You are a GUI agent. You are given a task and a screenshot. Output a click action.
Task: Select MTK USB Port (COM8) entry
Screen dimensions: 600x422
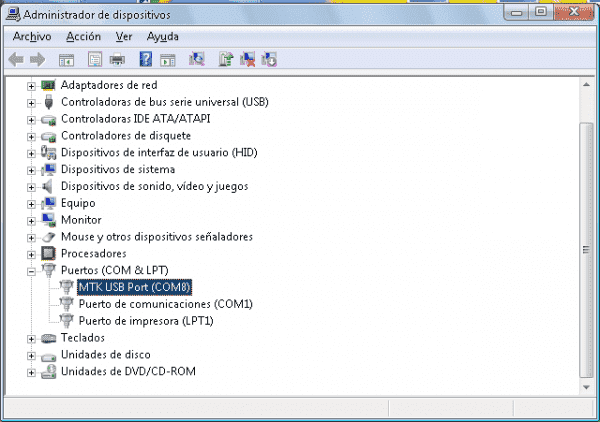(134, 287)
